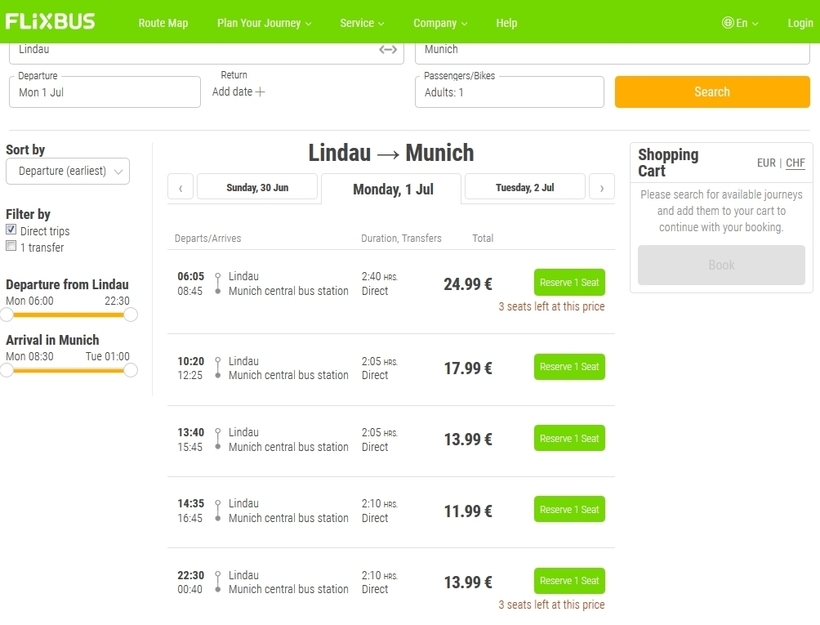Reserve 1 Seat for the 14:35 departure
This screenshot has height=625, width=820.
570,509
